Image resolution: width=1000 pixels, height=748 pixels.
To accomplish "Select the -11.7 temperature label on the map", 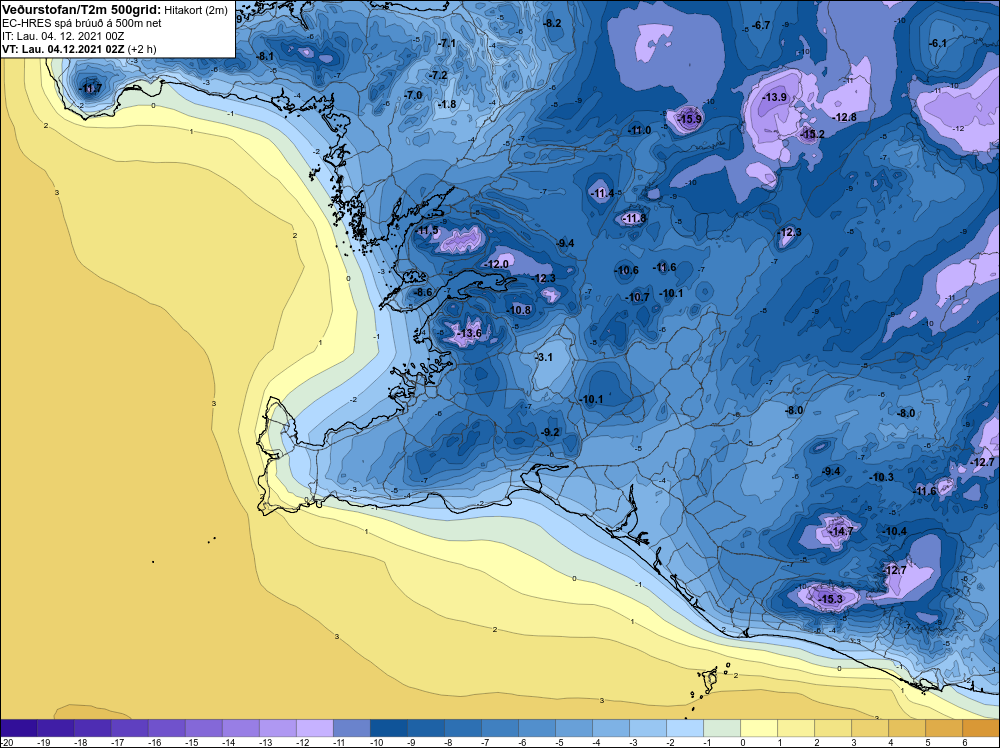I will click(x=90, y=89).
